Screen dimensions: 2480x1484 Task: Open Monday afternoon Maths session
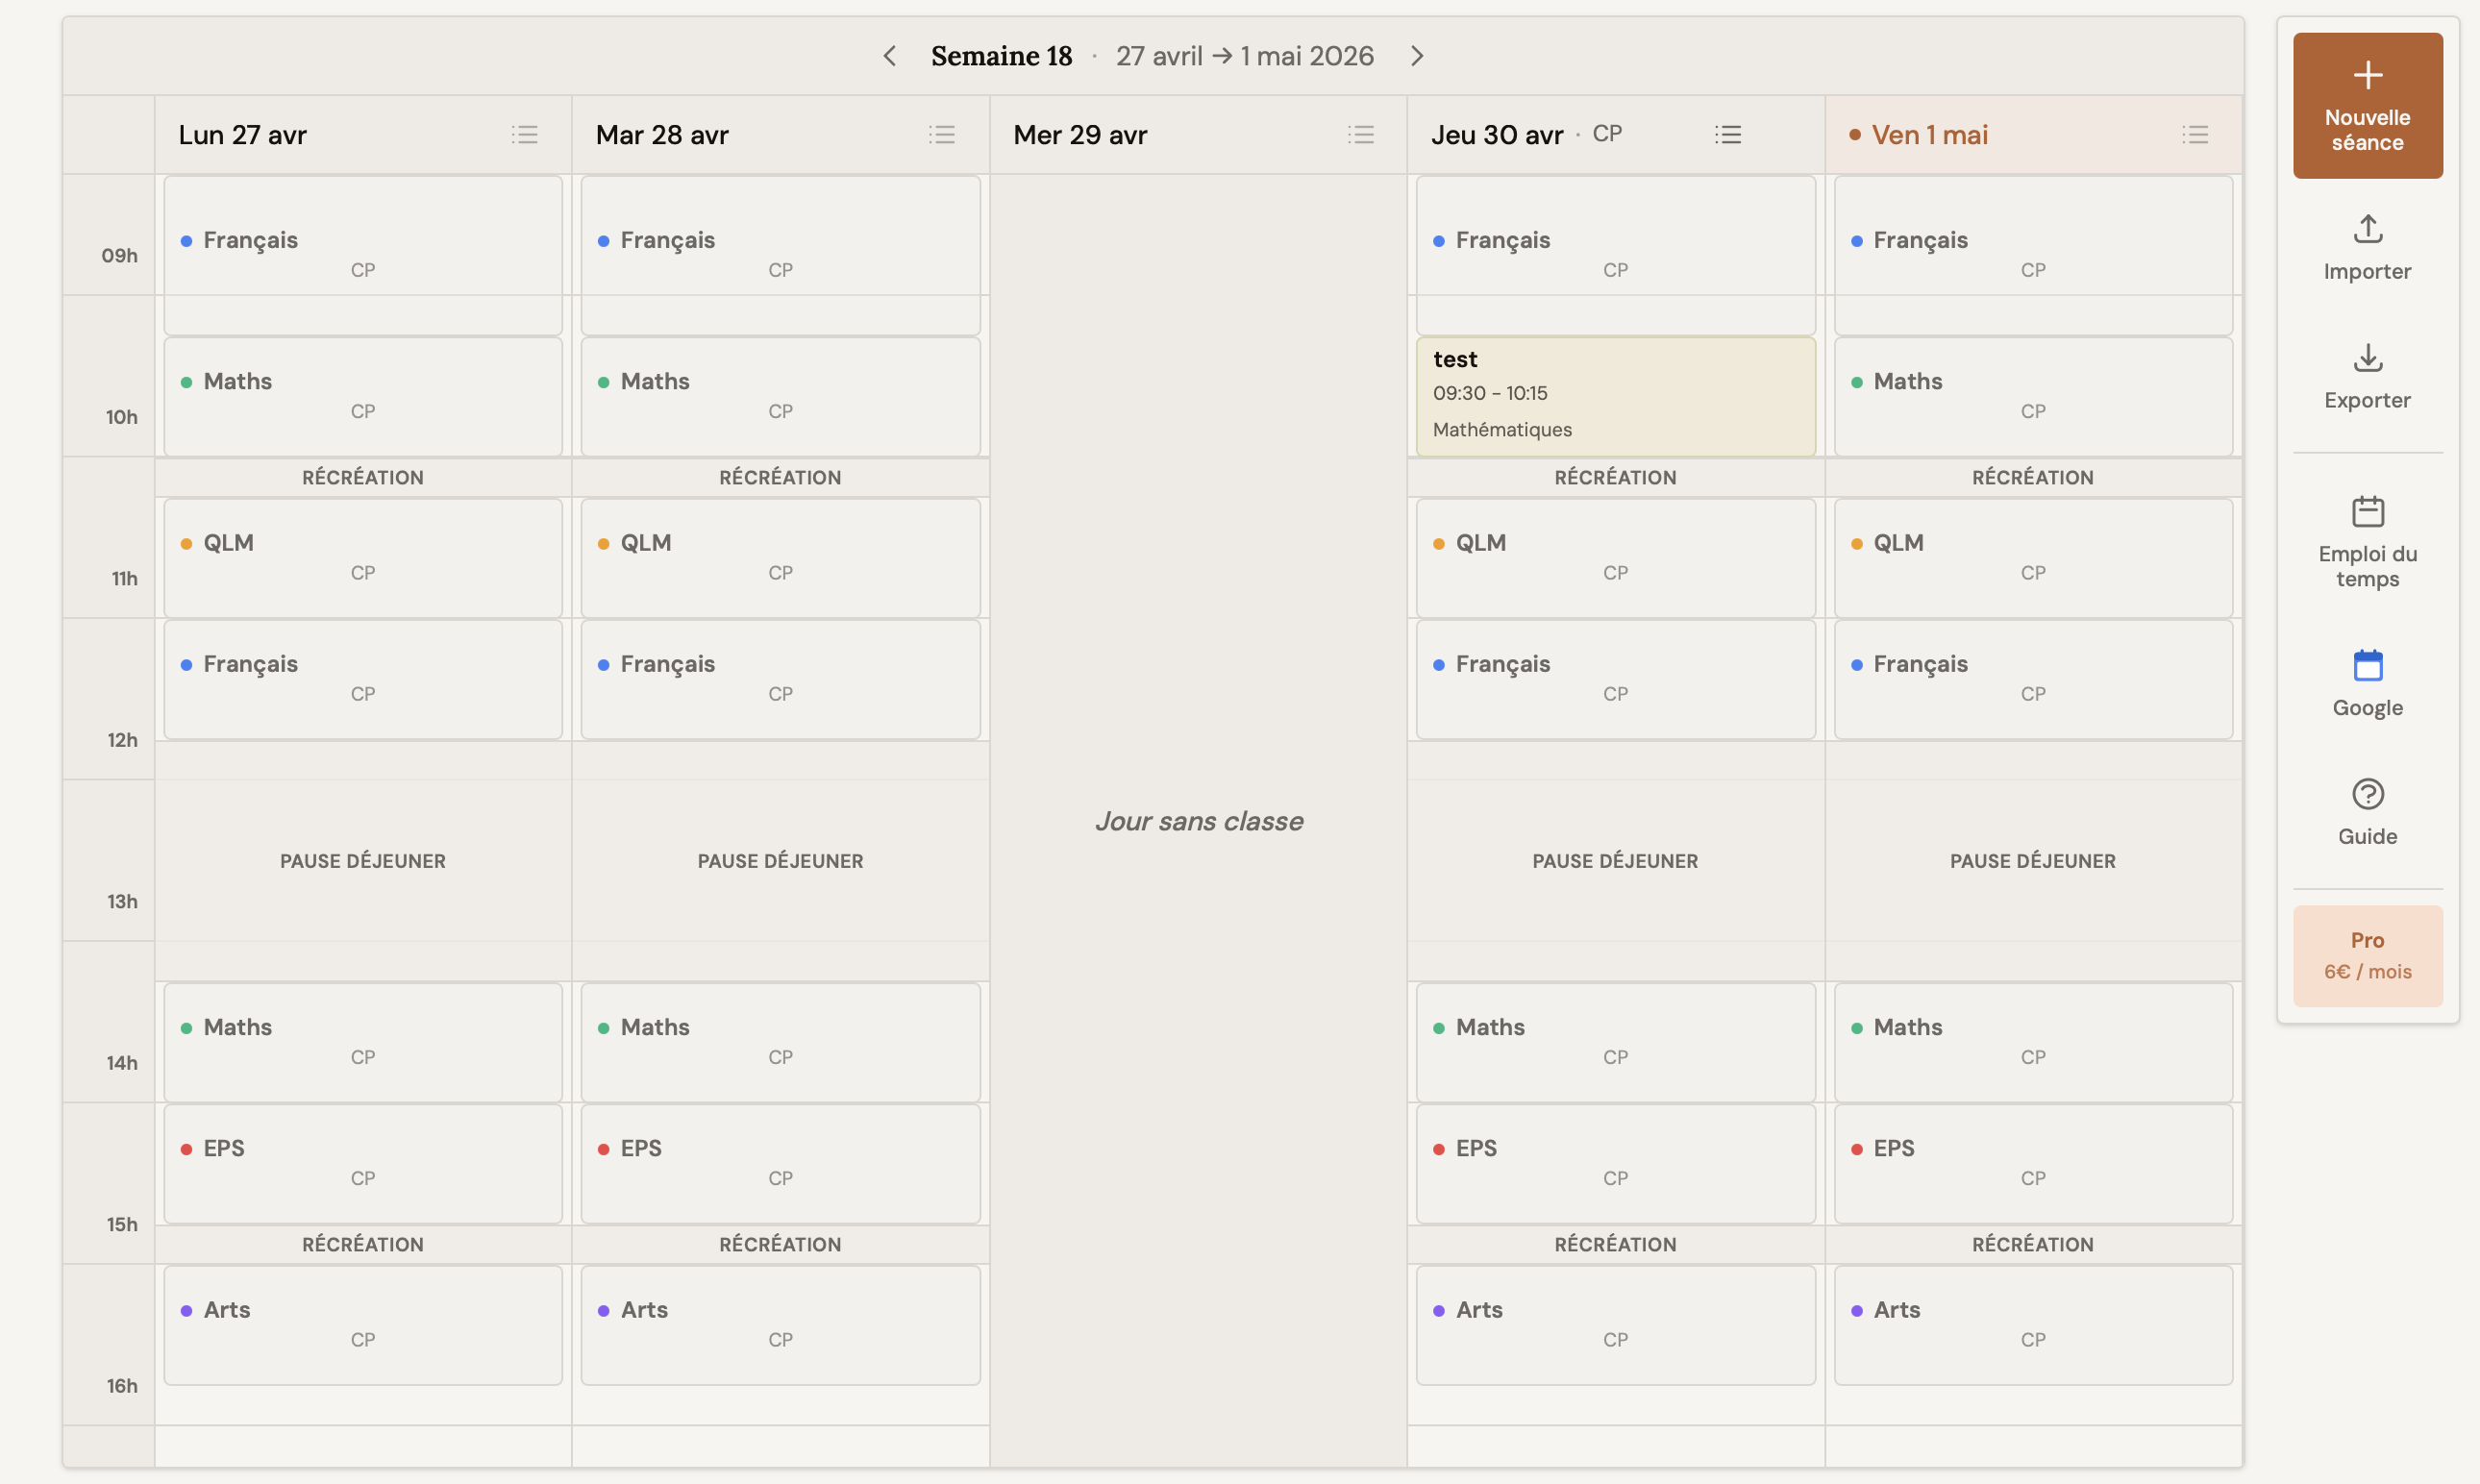point(363,1043)
